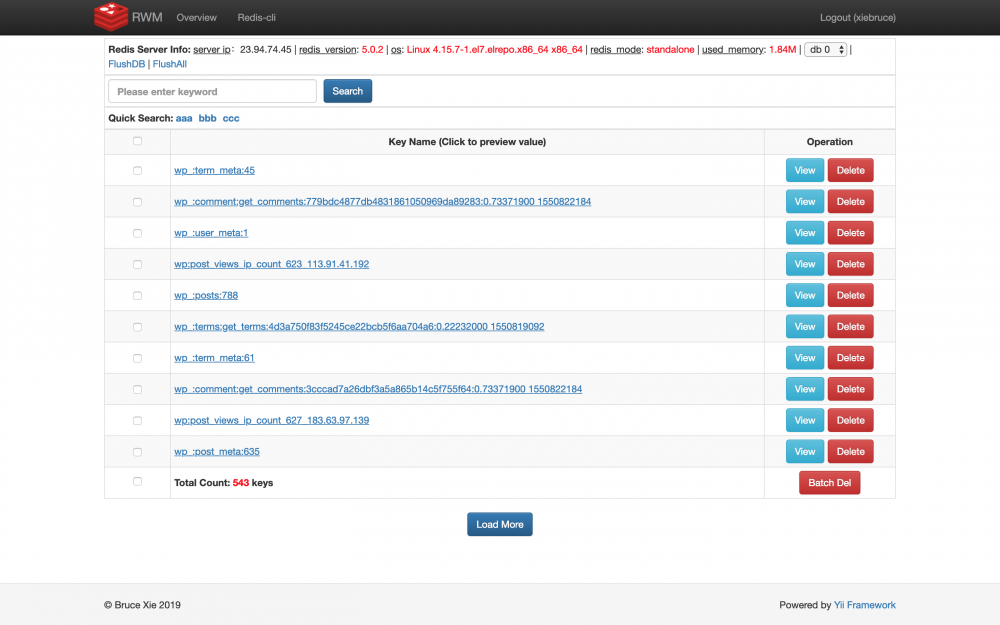
Task: View the wp_:posts:788 row
Action: point(805,295)
